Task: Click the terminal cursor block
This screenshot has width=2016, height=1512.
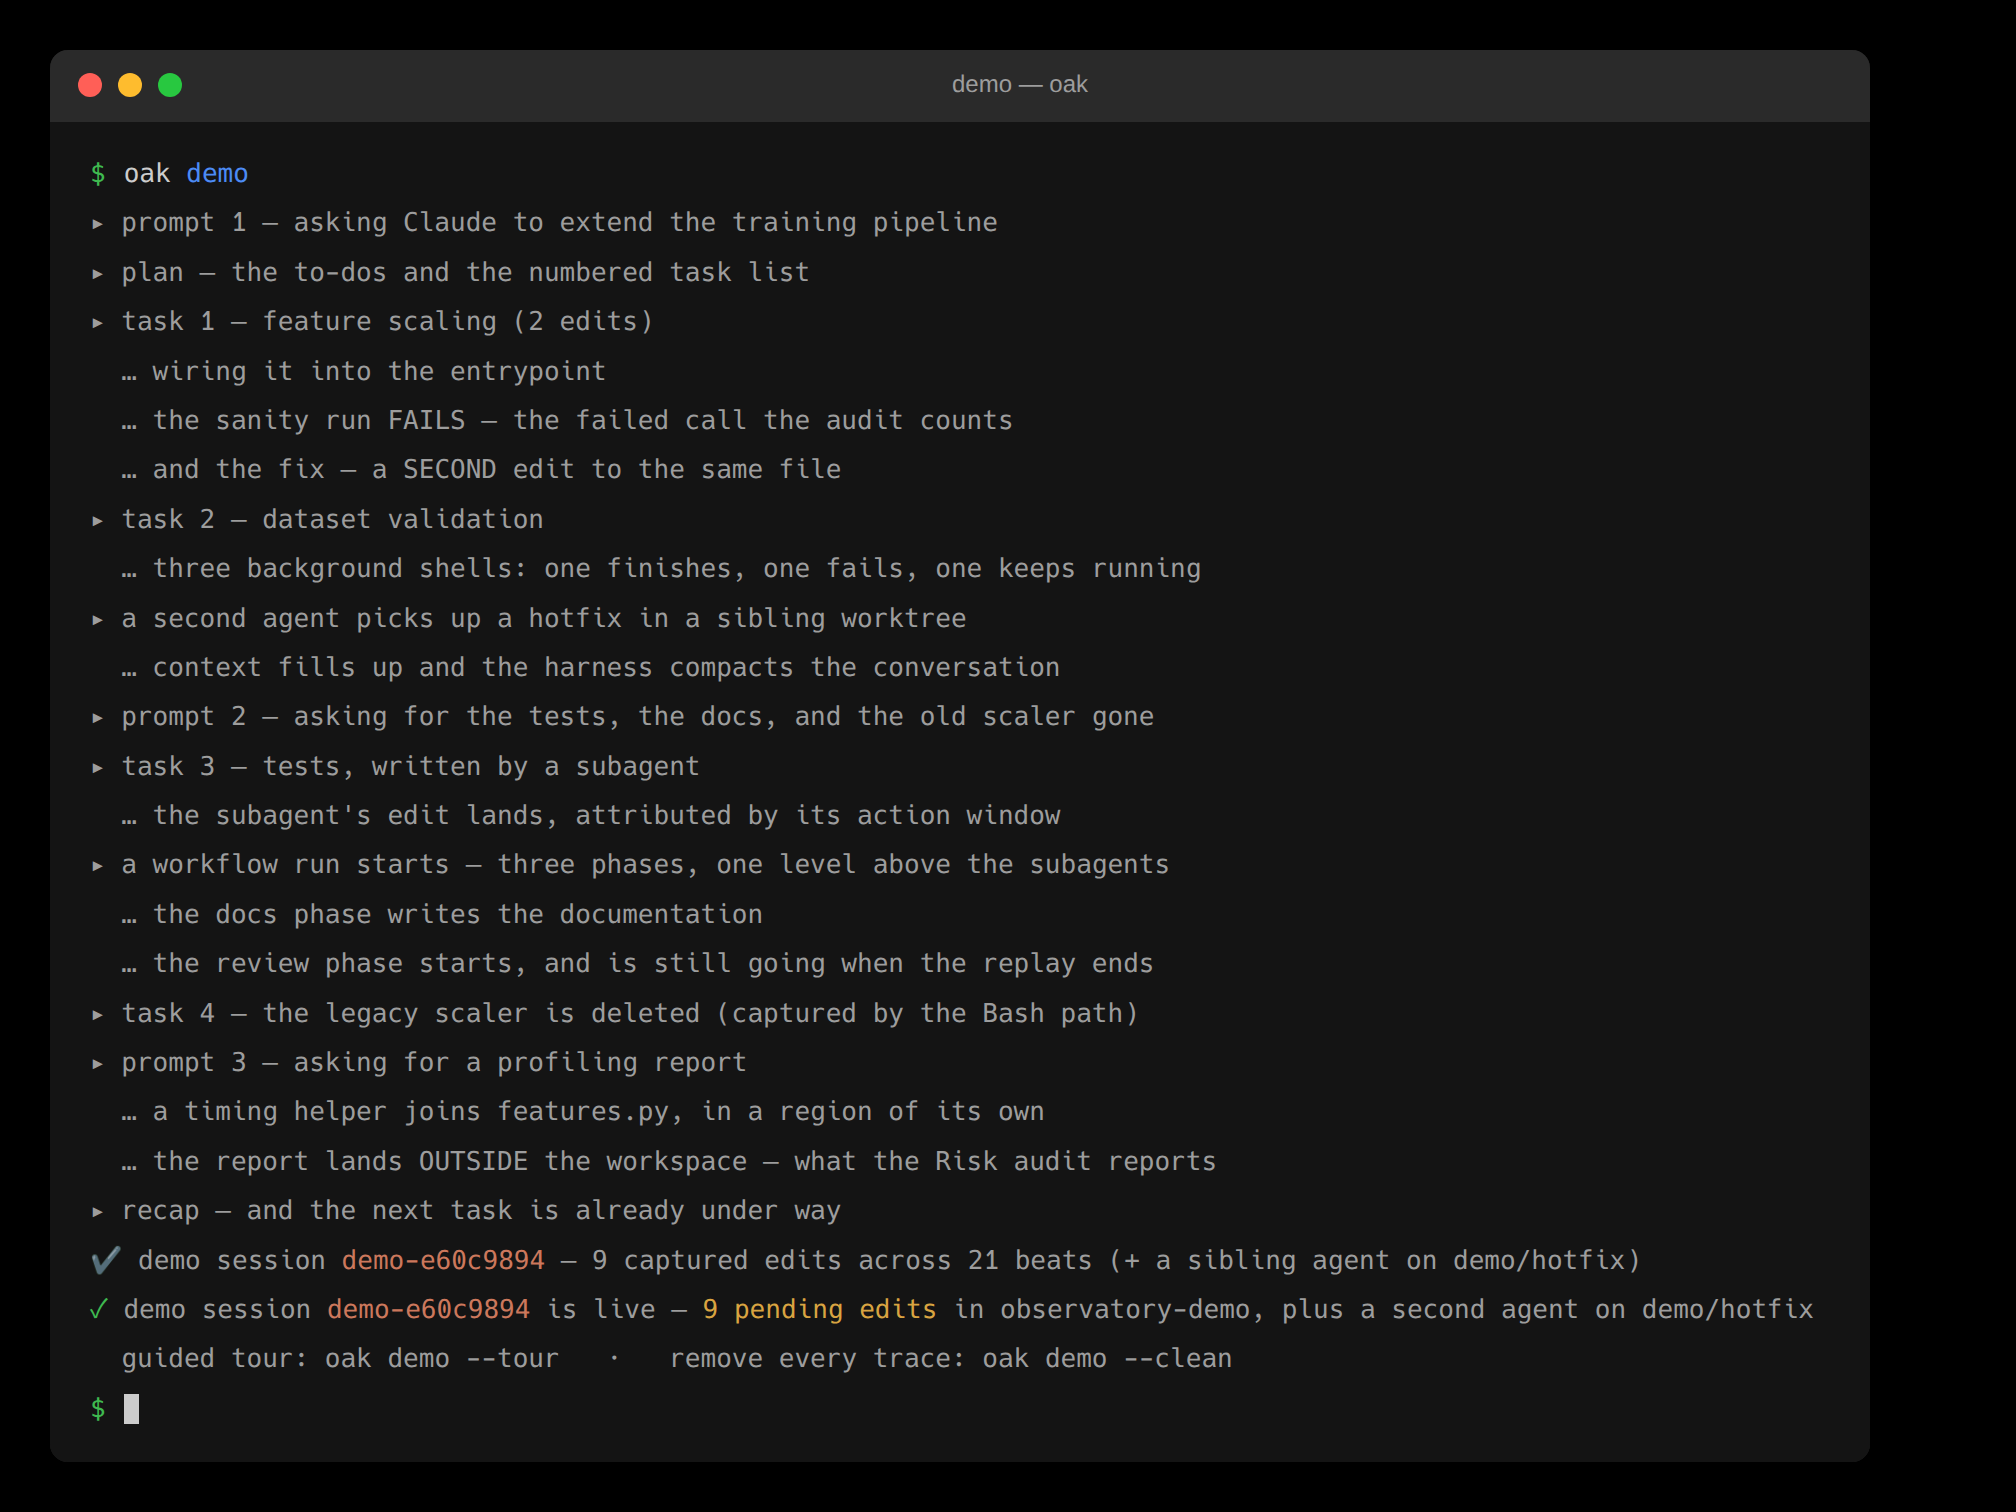Action: pyautogui.click(x=131, y=1409)
